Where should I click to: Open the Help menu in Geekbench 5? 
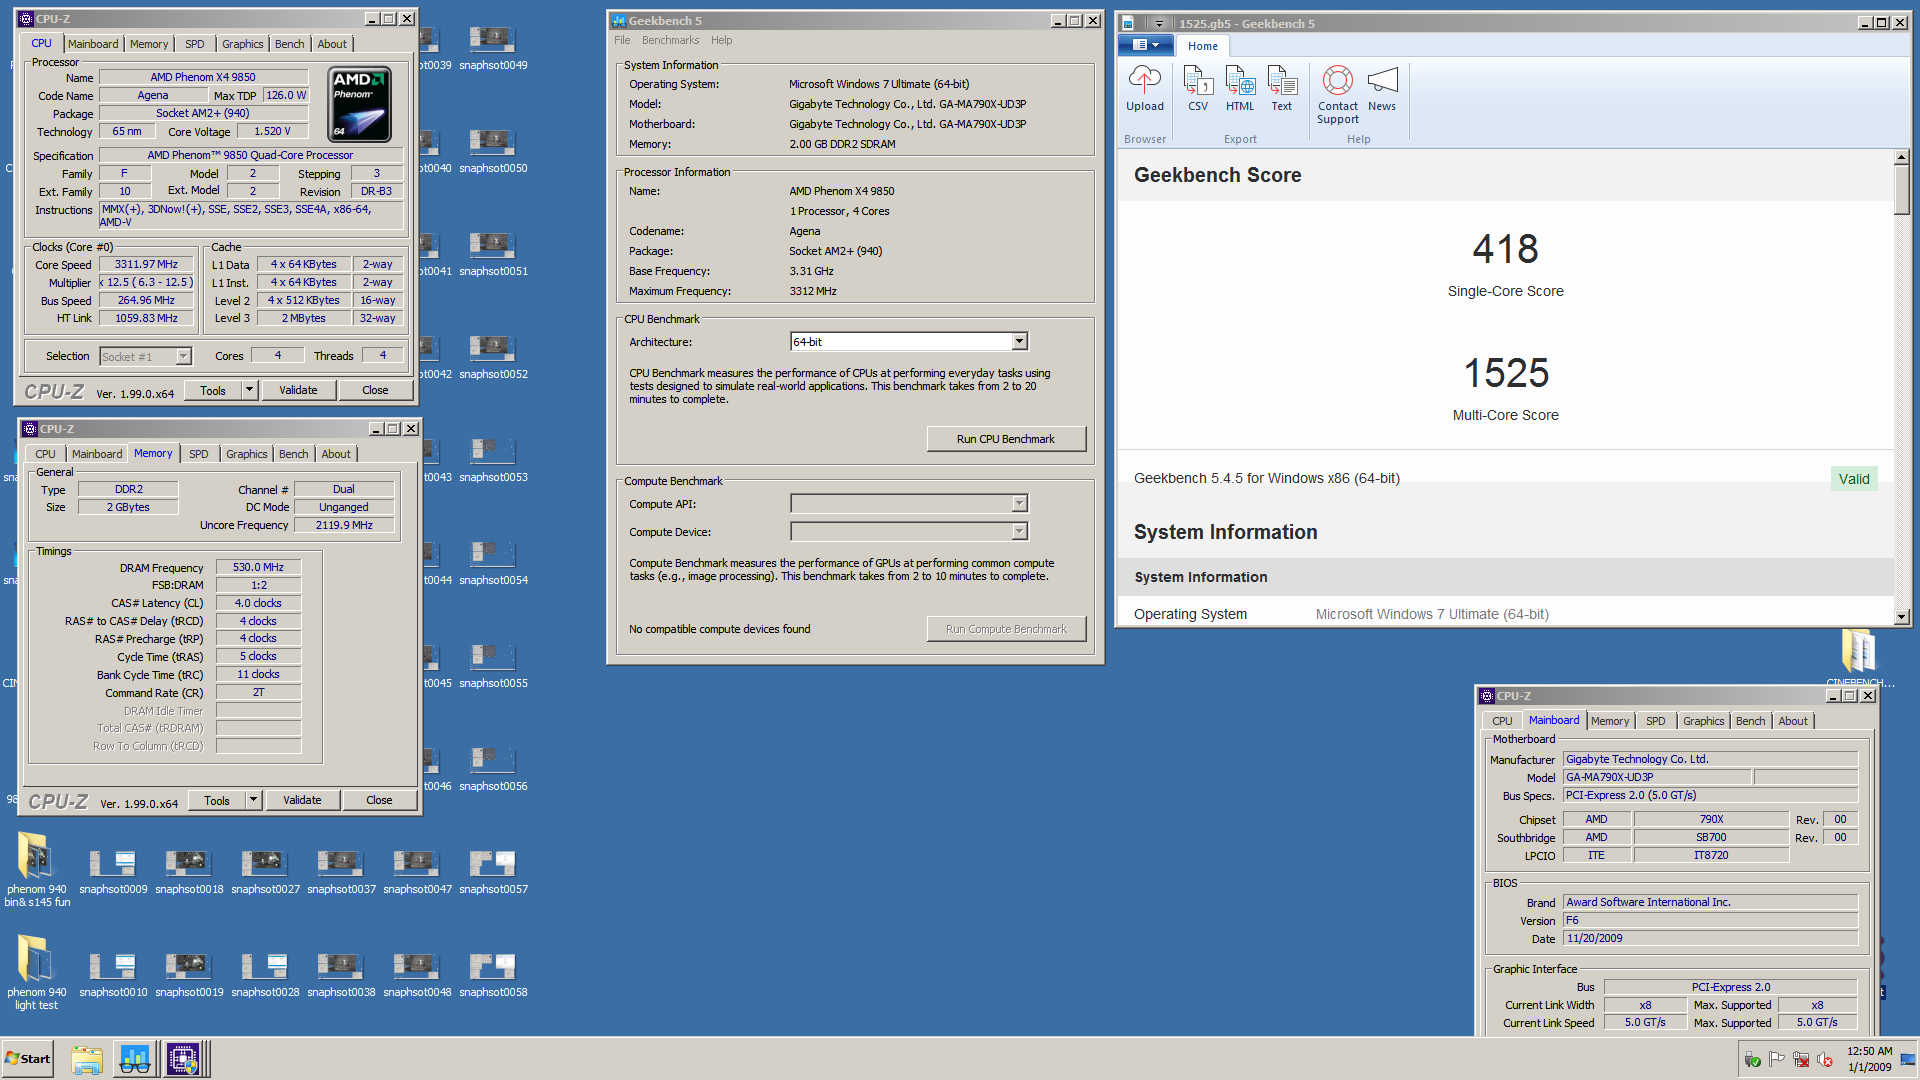721,40
